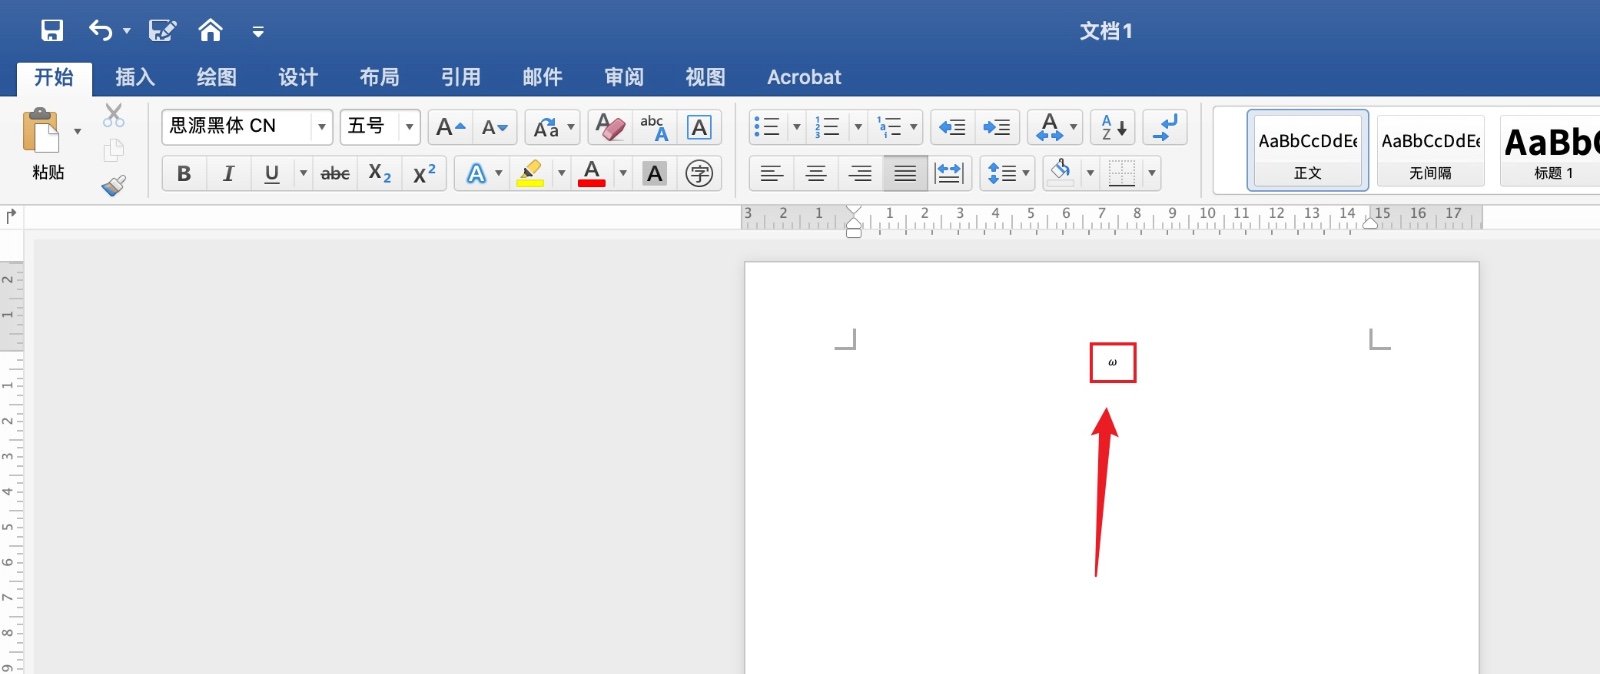Apply bullet list formatting
The height and width of the screenshot is (674, 1600).
pos(767,127)
